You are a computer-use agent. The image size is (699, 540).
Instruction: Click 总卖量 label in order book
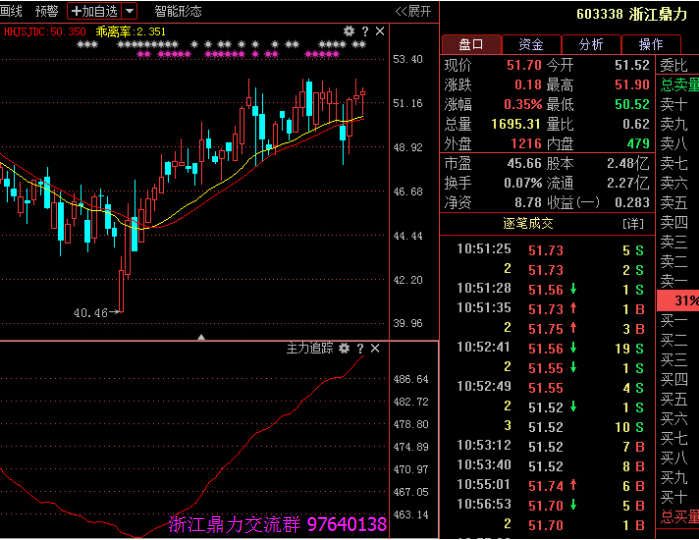[679, 85]
